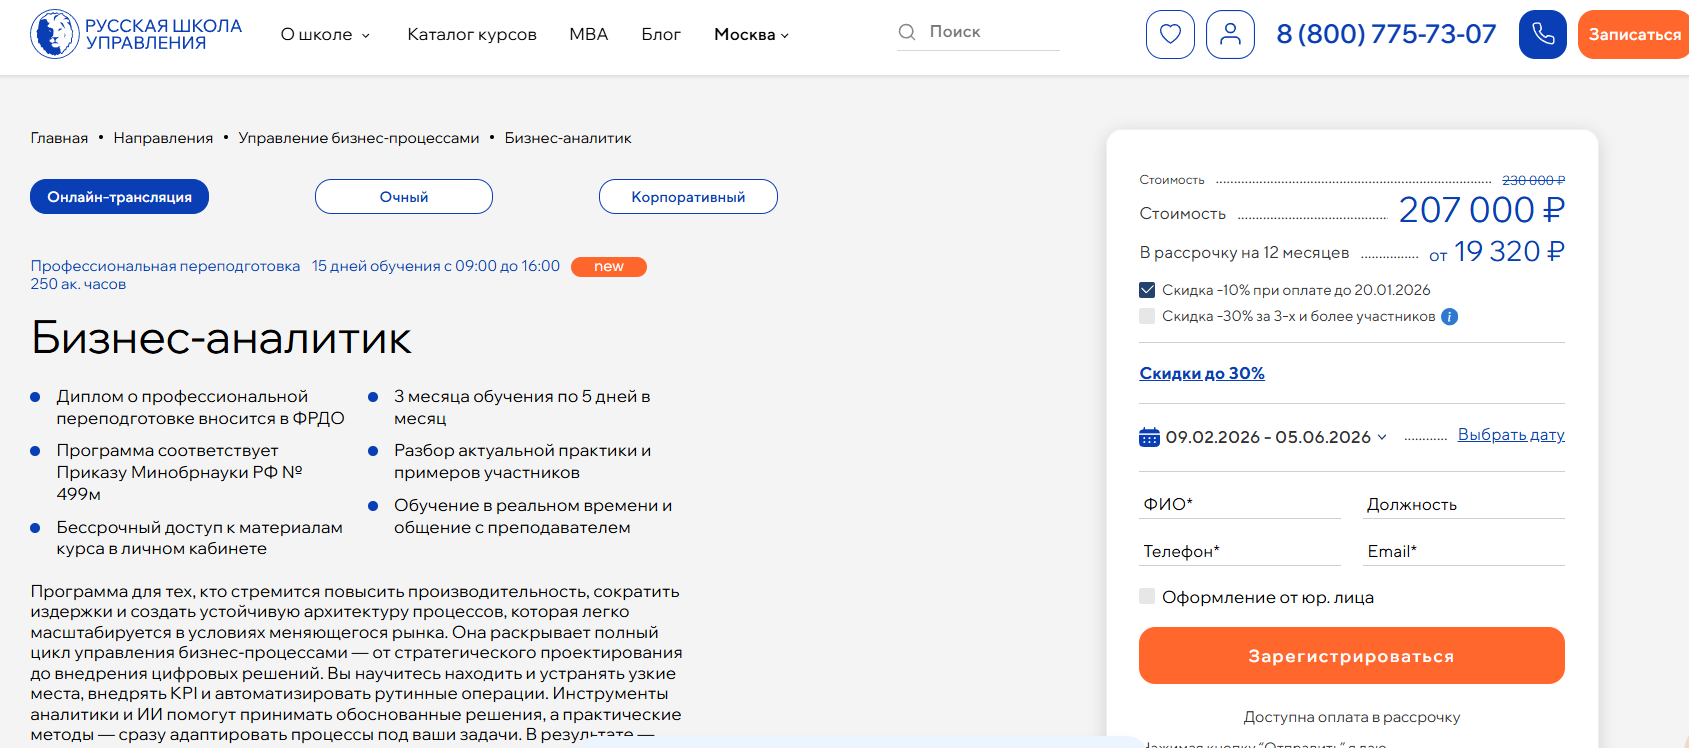1689x748 pixels.
Task: Follow the "Скидки до 30%" link
Action: tap(1202, 373)
